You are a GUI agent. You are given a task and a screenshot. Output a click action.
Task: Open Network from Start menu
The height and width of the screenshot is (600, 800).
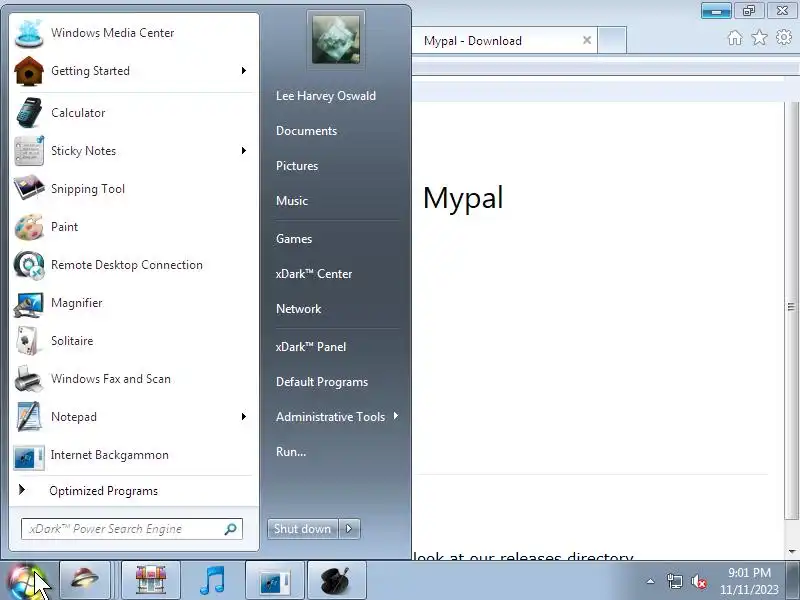point(298,309)
